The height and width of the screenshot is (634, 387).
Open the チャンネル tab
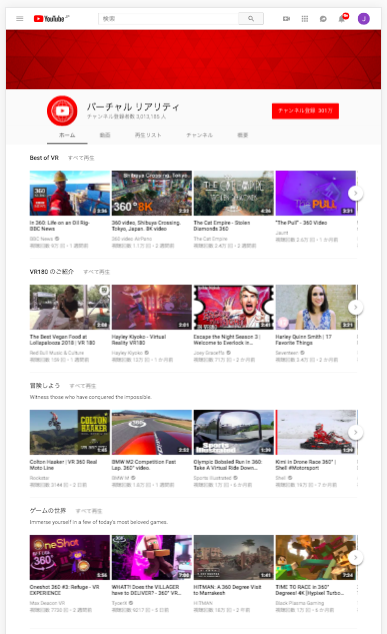pos(199,135)
